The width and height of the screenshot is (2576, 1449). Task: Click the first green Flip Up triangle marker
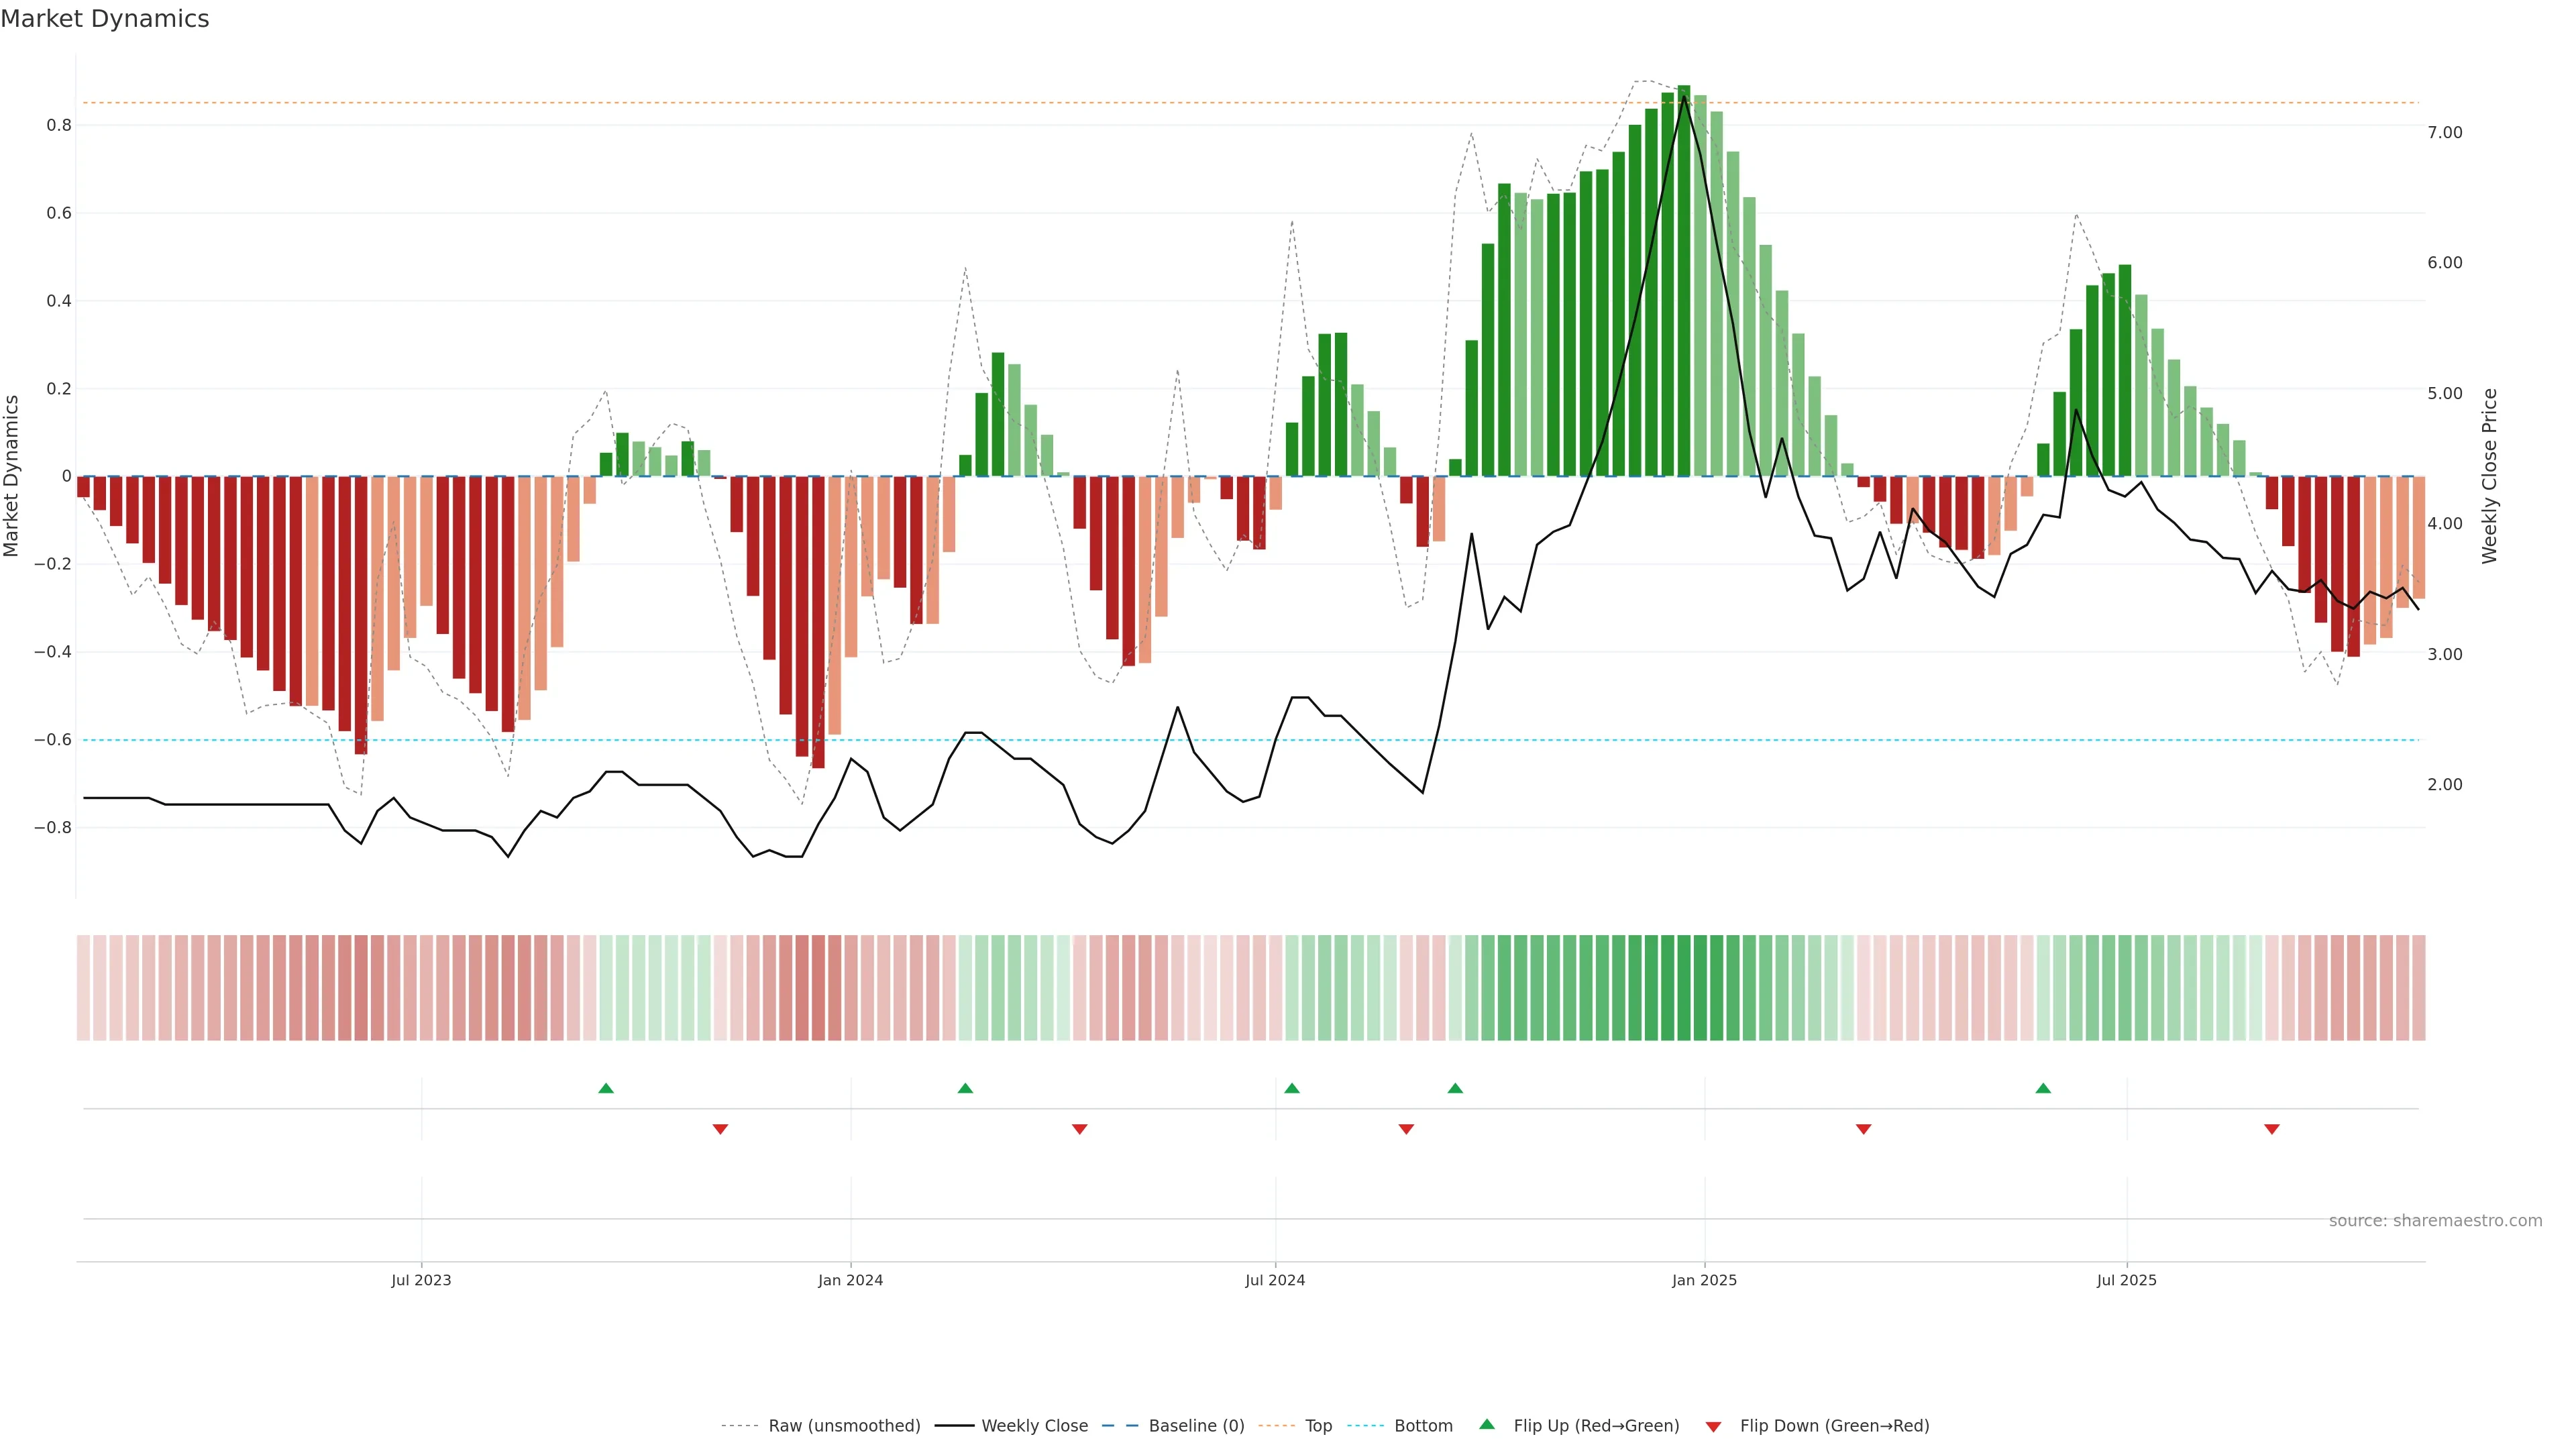point(606,1088)
